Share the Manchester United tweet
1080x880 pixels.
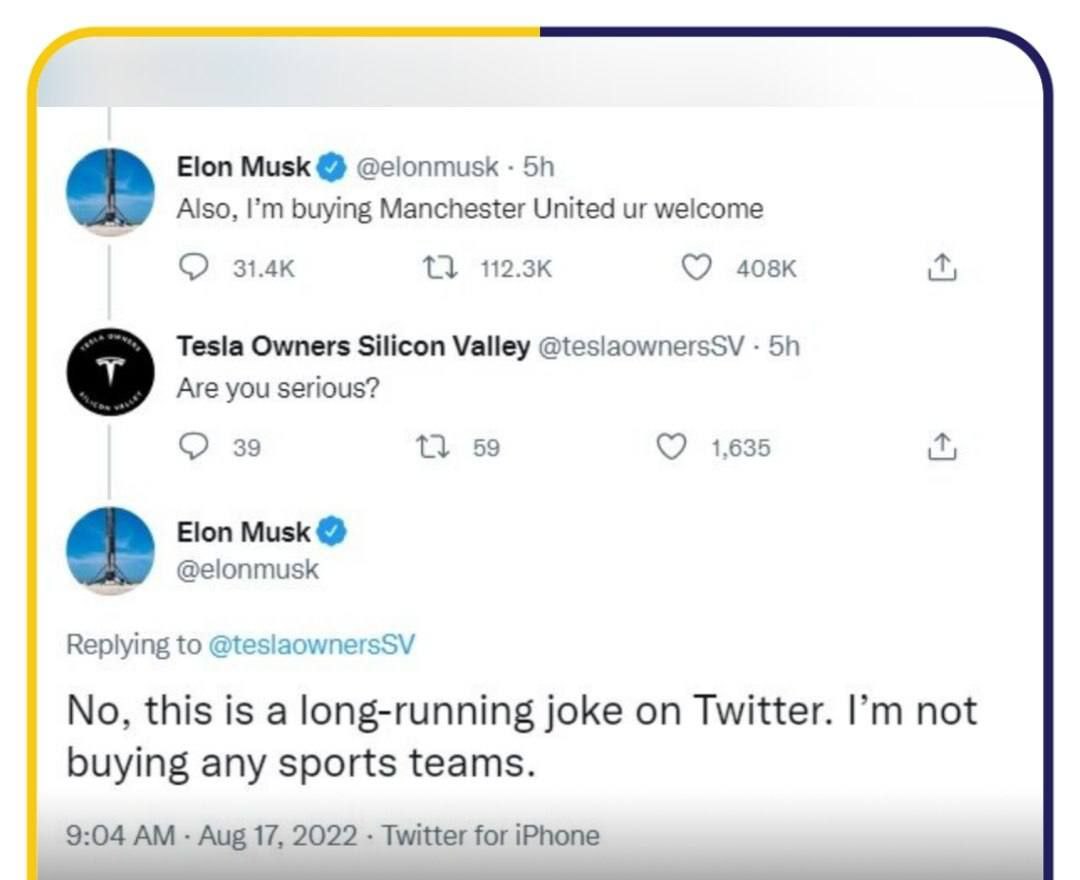[x=942, y=269]
